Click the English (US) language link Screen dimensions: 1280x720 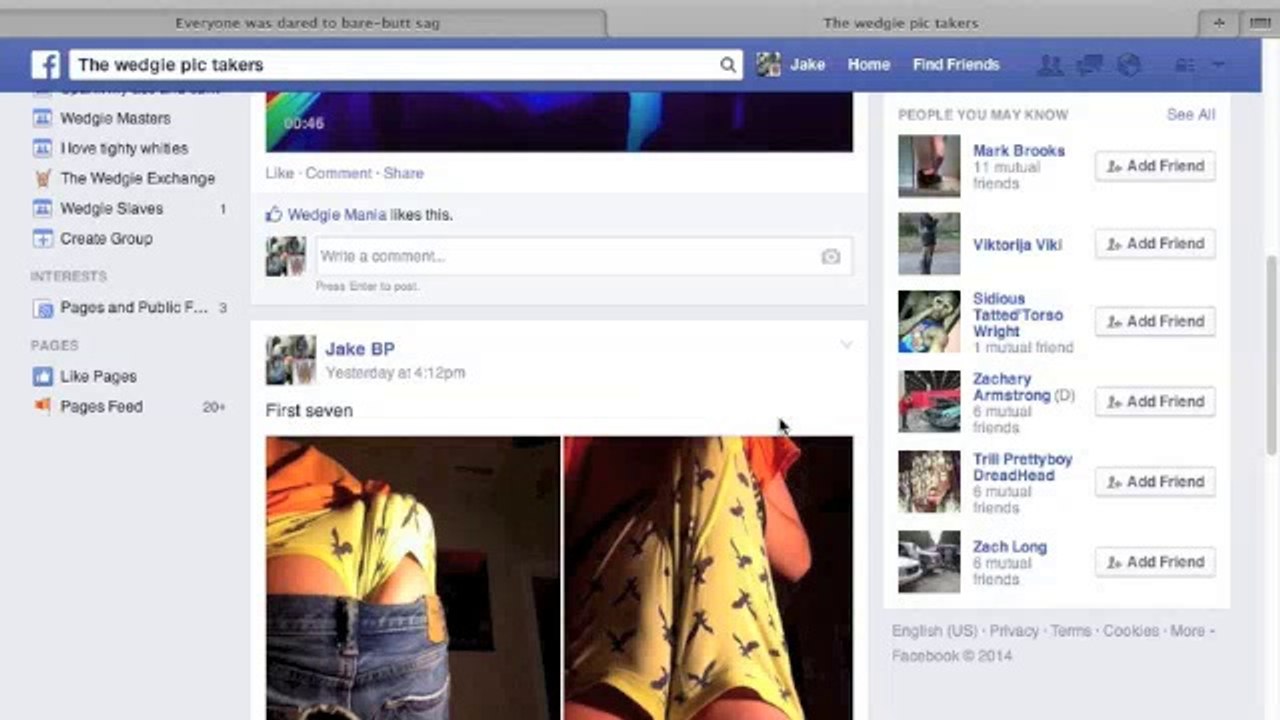tap(935, 631)
